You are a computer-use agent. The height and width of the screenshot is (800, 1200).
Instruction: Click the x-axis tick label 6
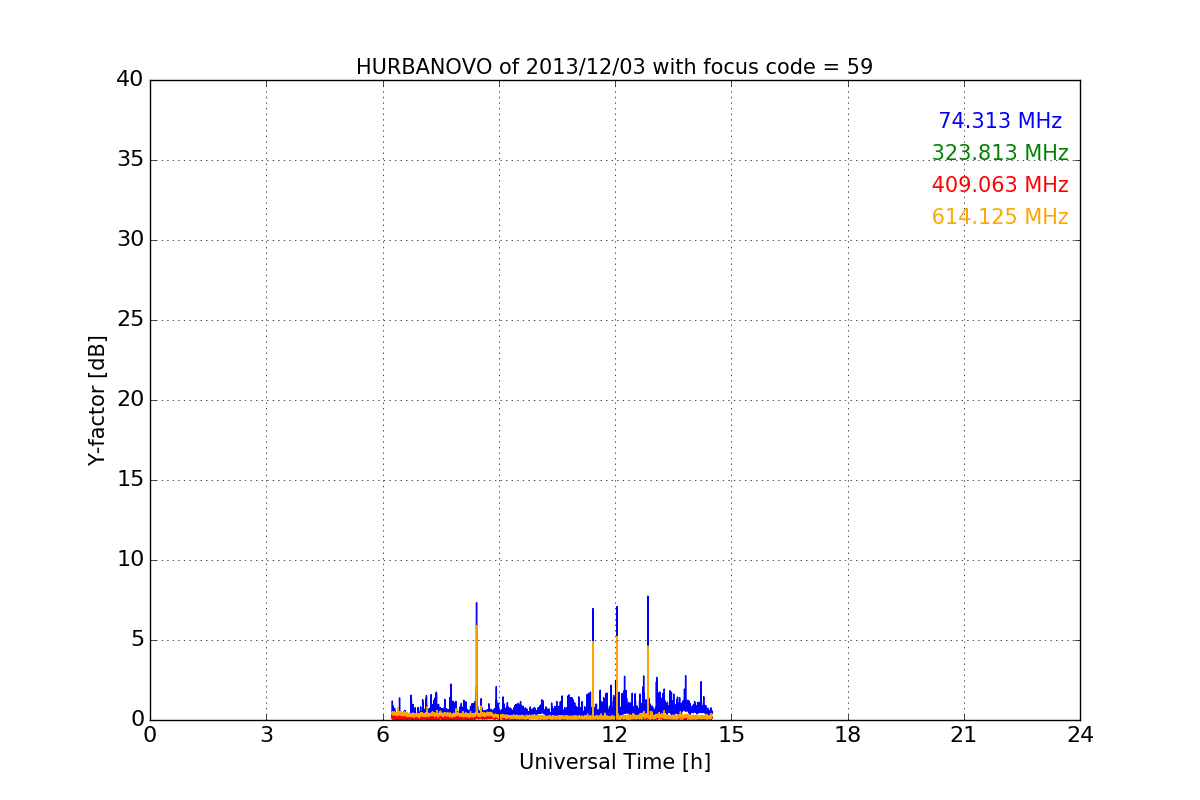click(x=382, y=735)
